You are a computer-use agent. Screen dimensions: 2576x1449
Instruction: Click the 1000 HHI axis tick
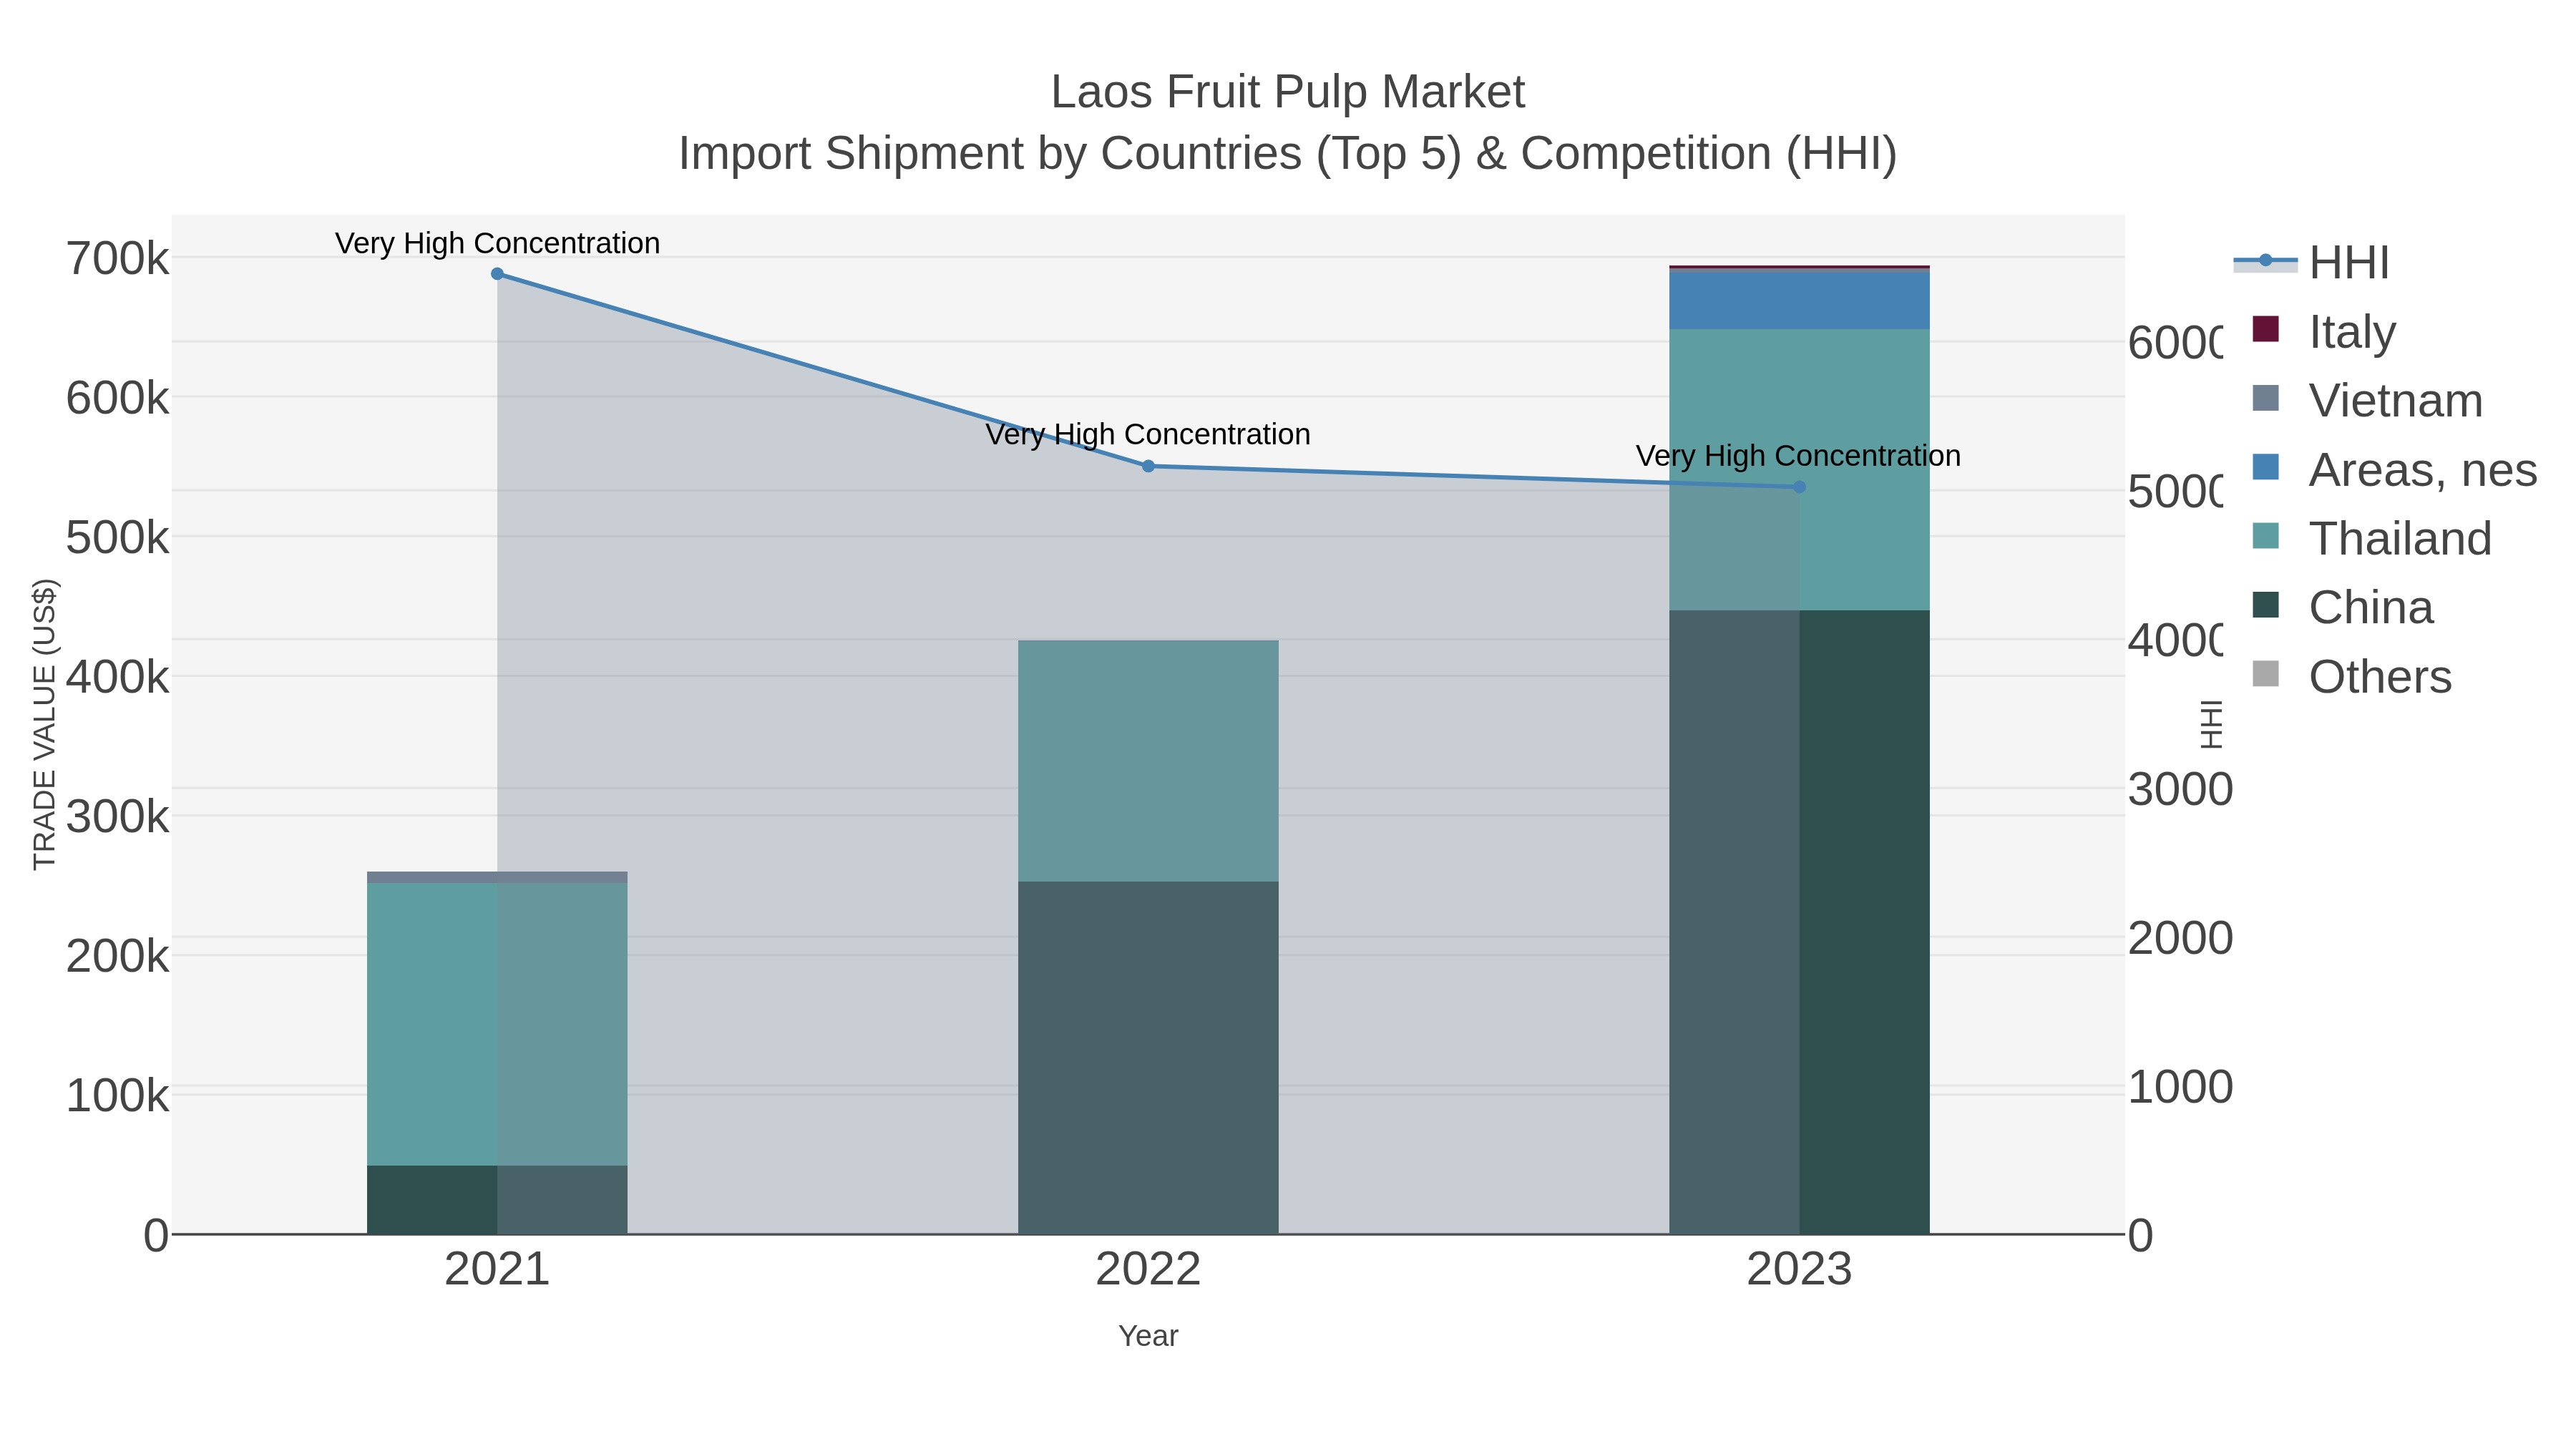point(2179,1087)
